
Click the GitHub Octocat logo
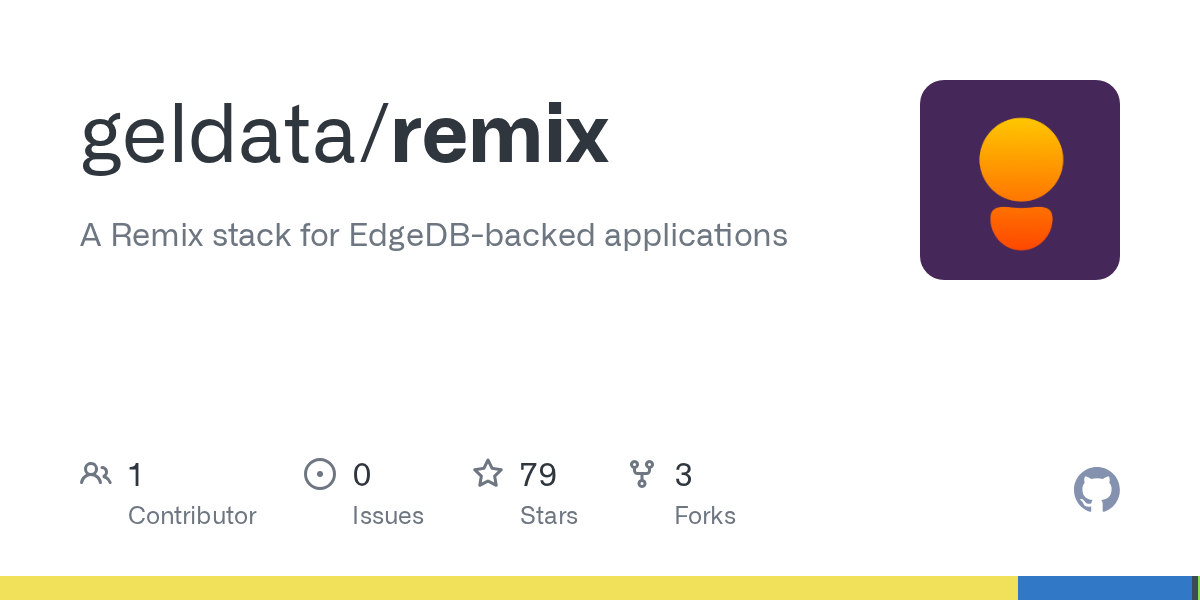[1096, 490]
